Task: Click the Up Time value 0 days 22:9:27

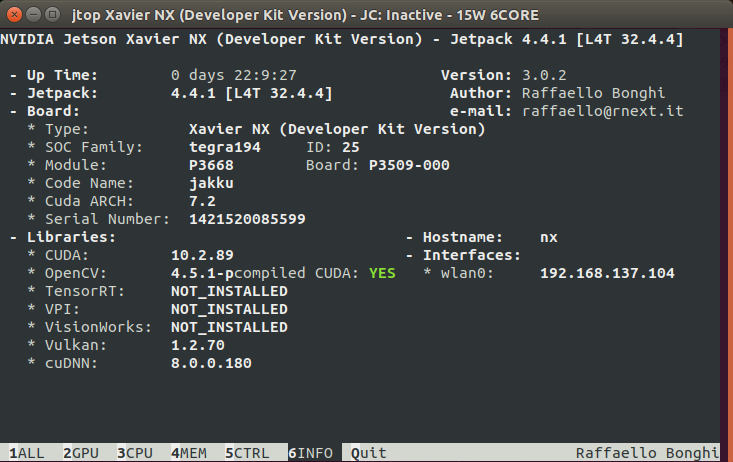Action: [234, 75]
